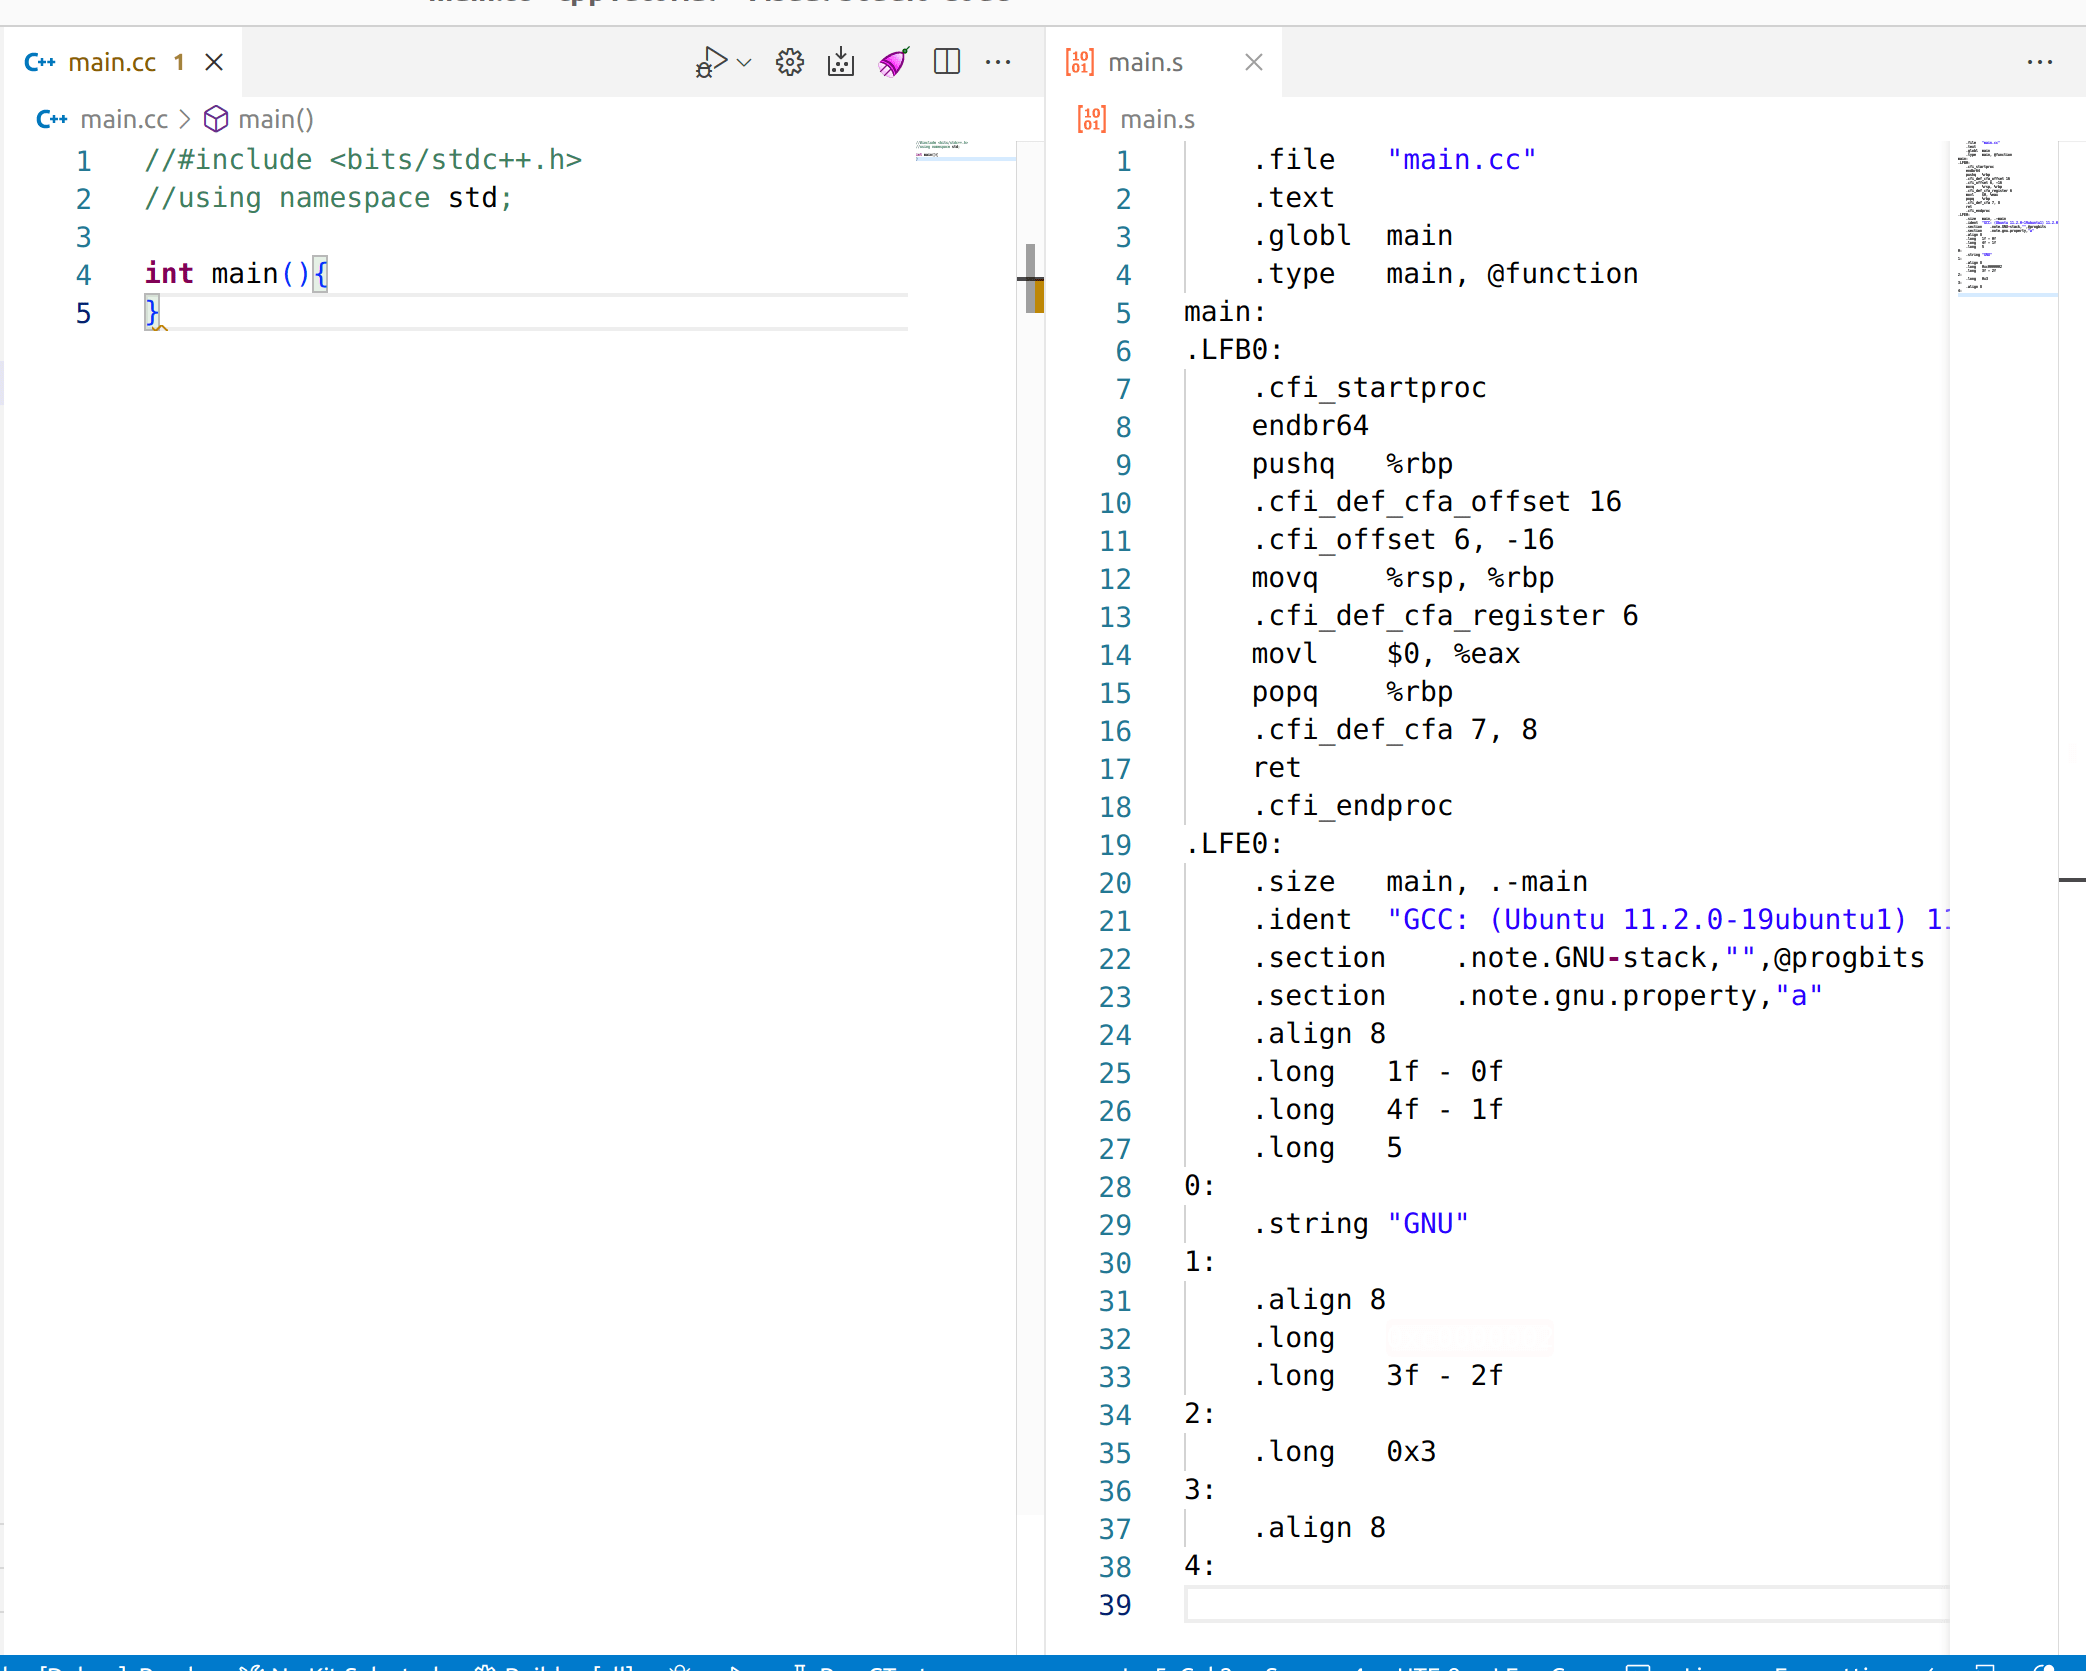Switch to the main.cc tab

111,62
